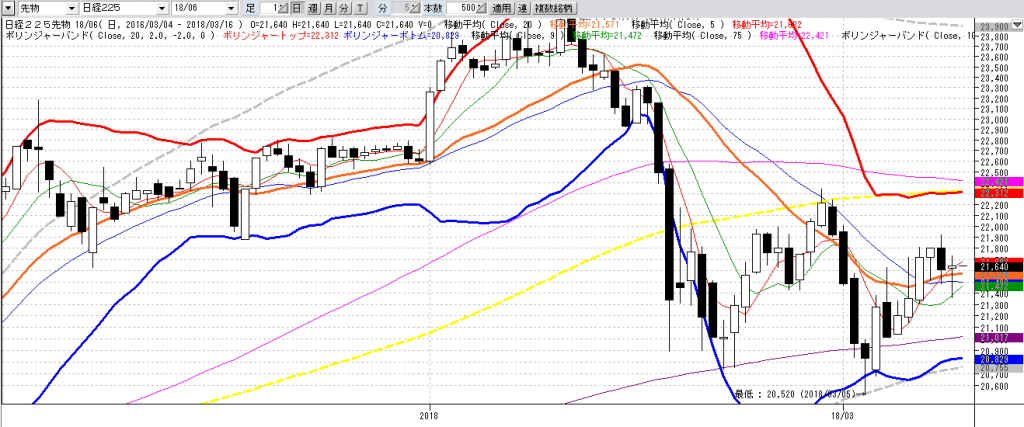Click the 複数銘柄 button
Viewport: 1024px width, 427px height.
point(550,8)
